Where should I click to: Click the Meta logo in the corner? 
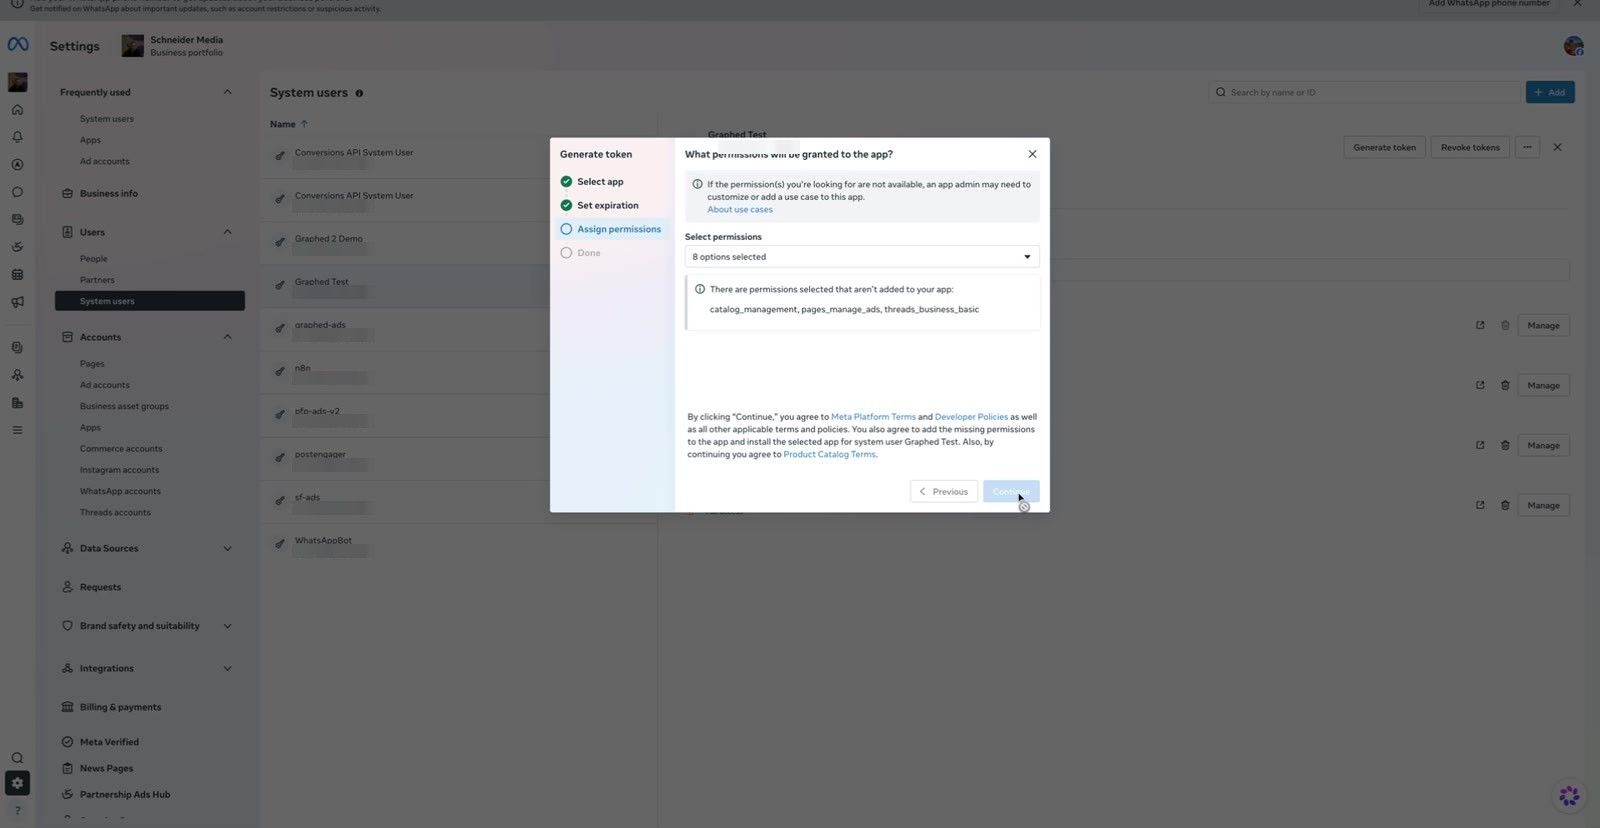tap(18, 45)
